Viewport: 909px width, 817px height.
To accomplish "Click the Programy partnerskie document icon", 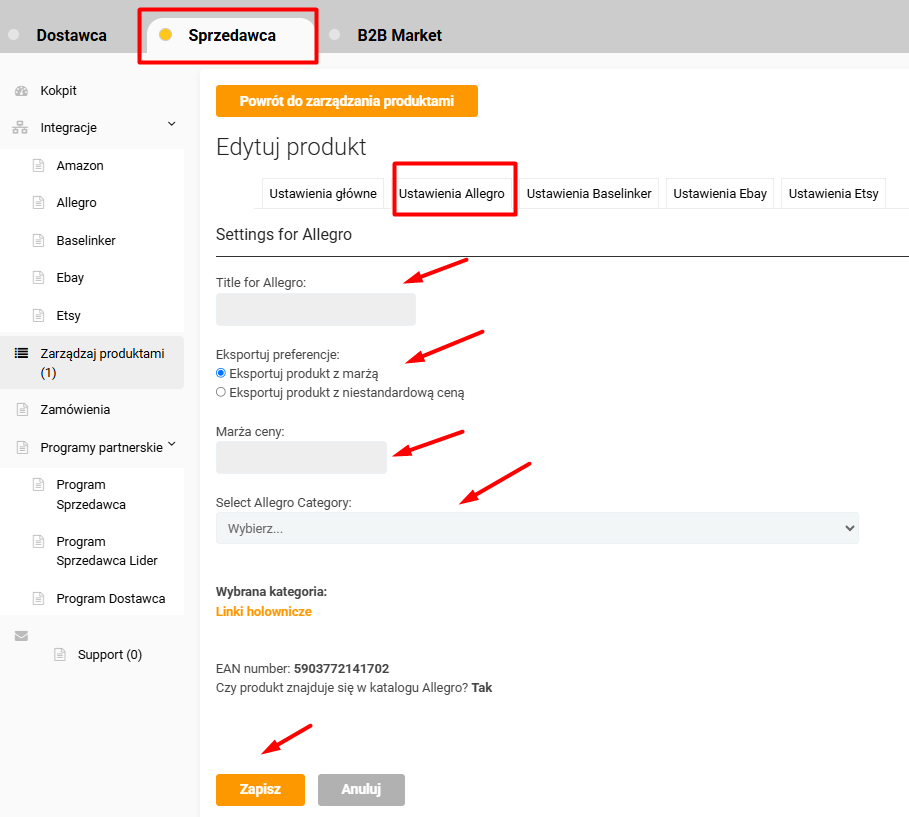I will click(x=21, y=448).
